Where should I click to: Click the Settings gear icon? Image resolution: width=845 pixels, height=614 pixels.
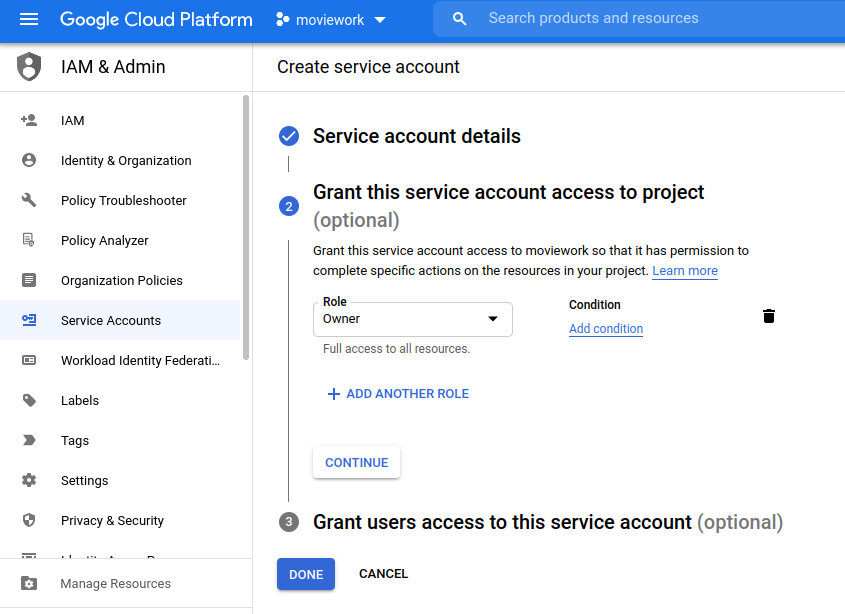[29, 480]
